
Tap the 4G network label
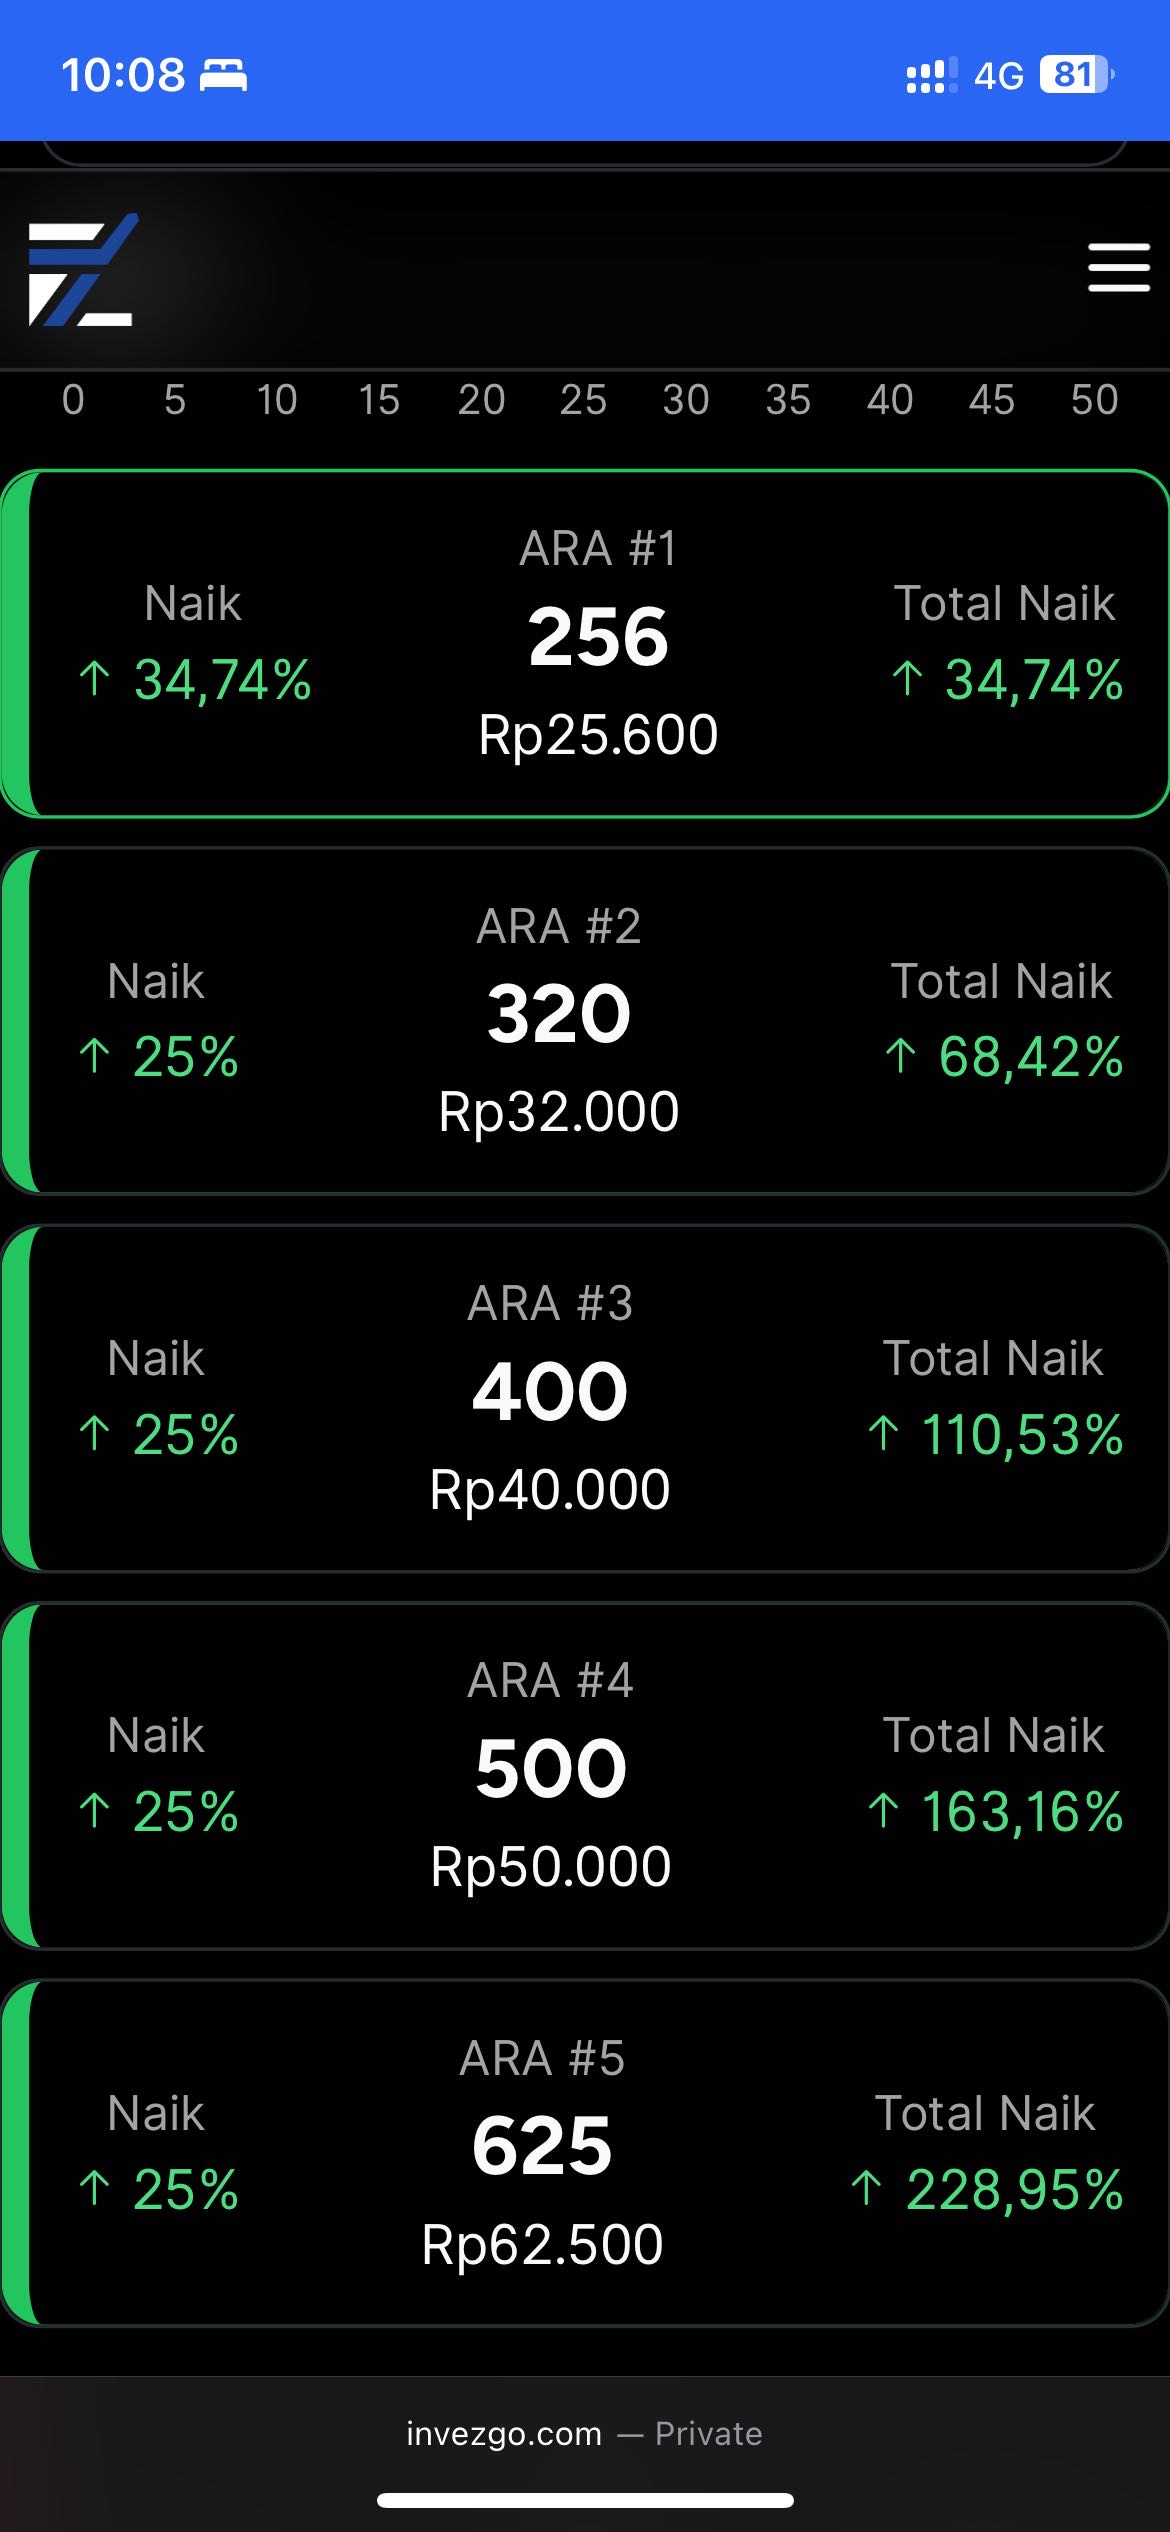pos(999,76)
